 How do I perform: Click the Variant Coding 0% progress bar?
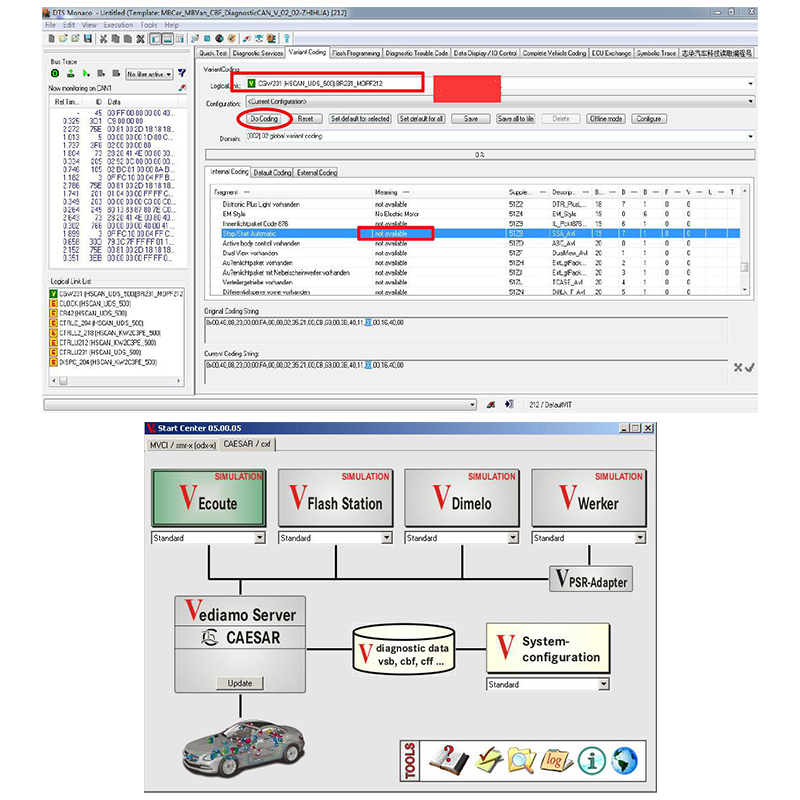(x=480, y=155)
